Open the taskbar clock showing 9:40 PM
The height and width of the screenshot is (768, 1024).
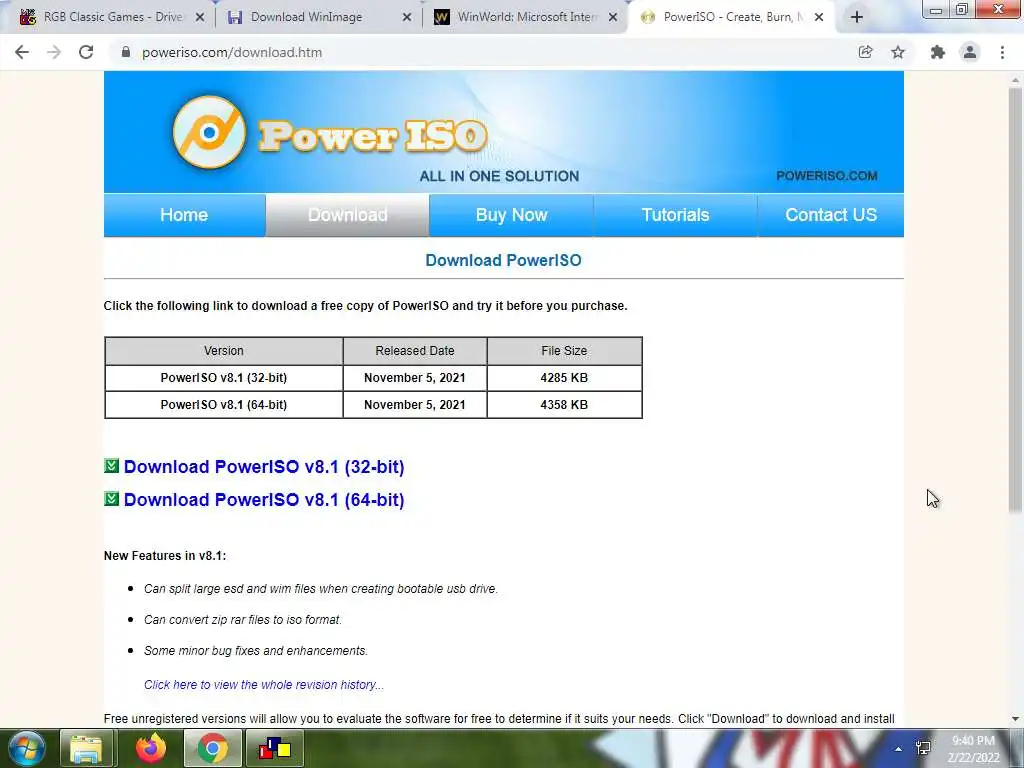(x=973, y=749)
